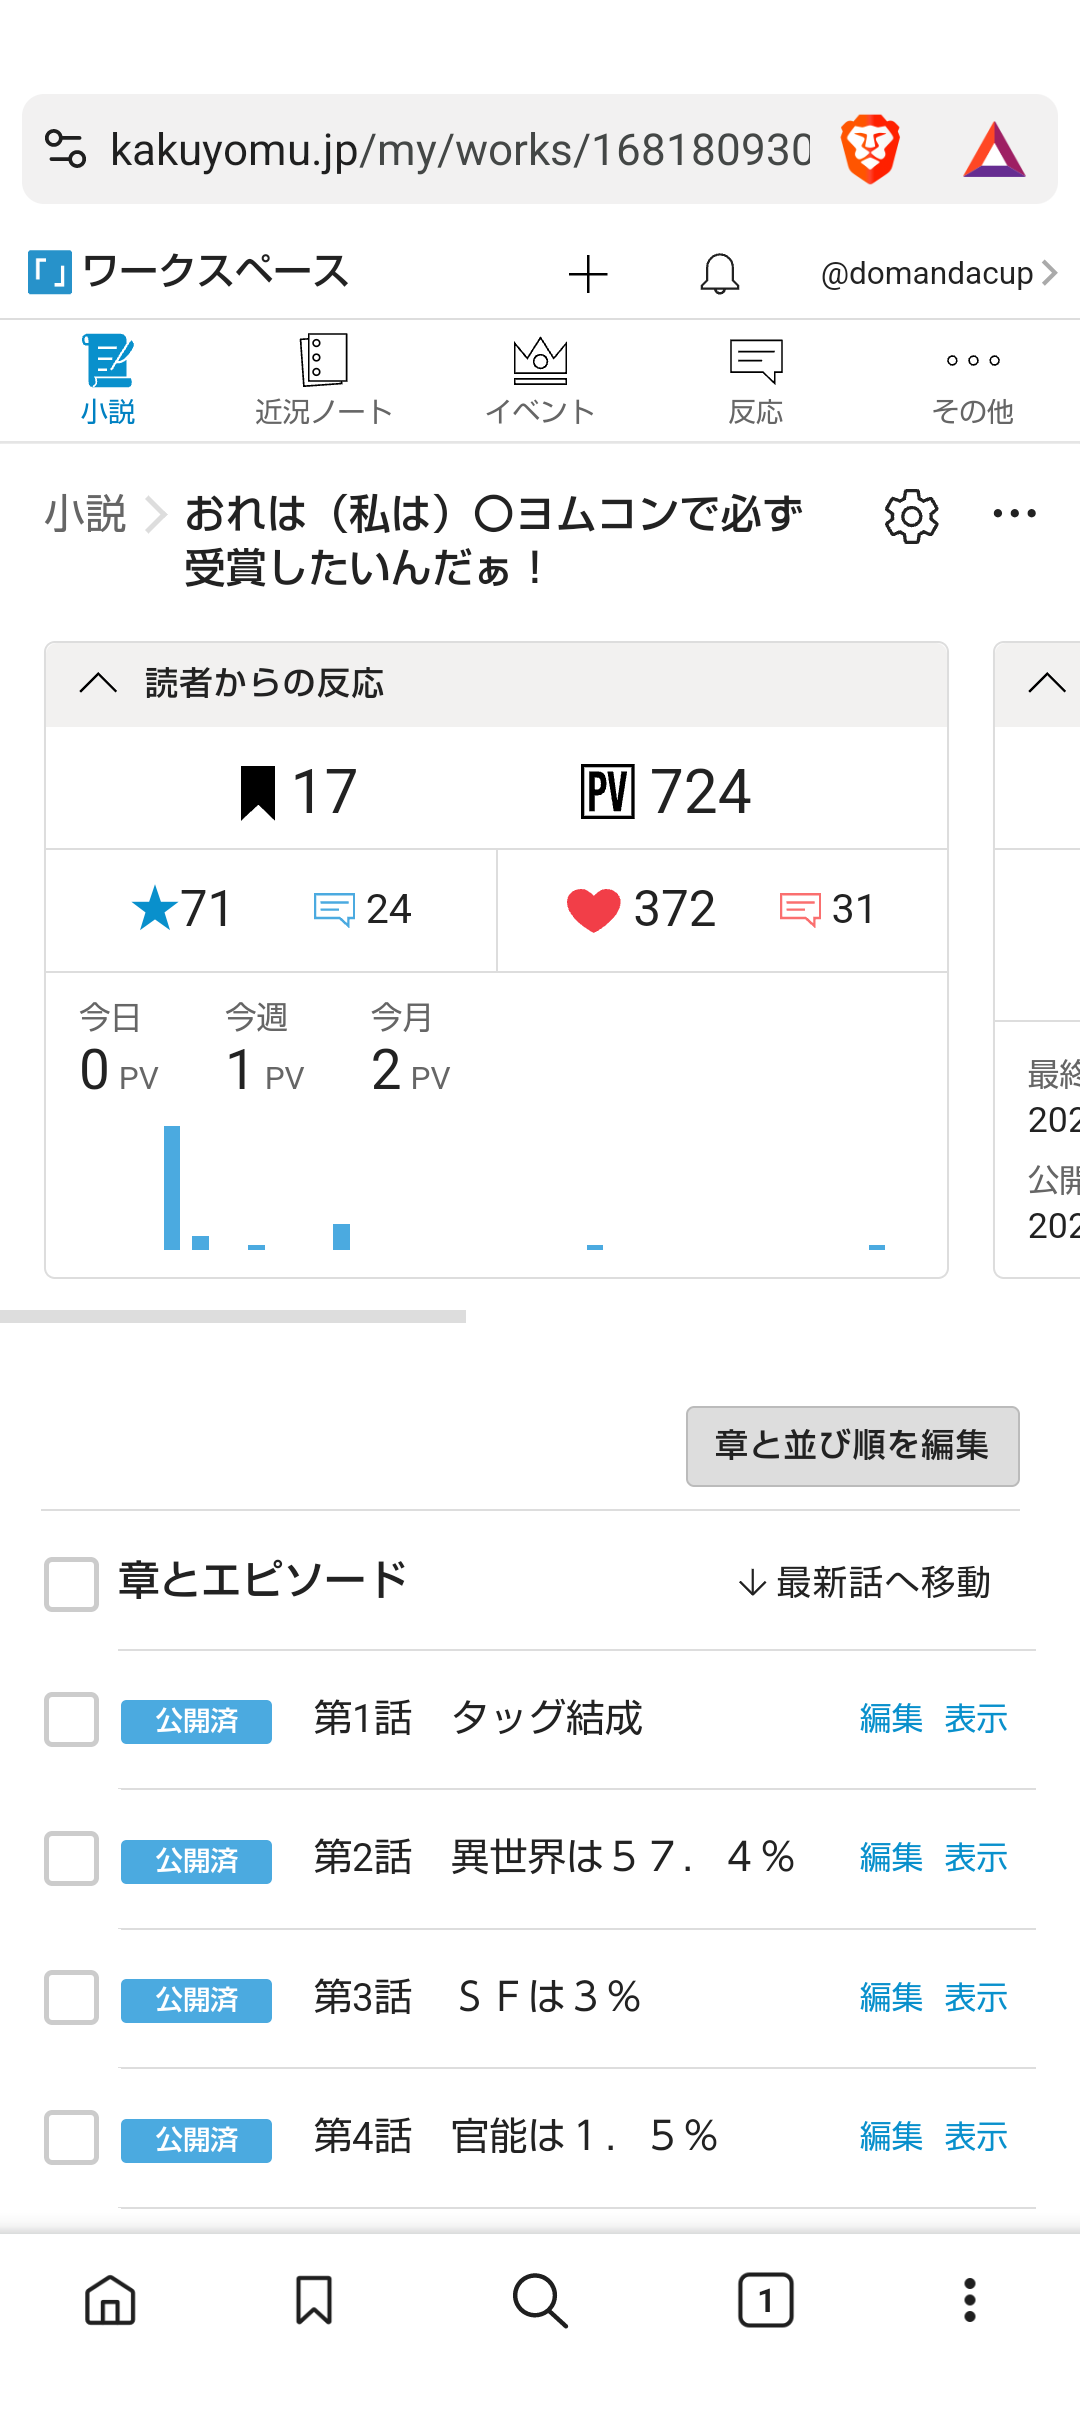Tap the plus icon to create new

coord(588,274)
